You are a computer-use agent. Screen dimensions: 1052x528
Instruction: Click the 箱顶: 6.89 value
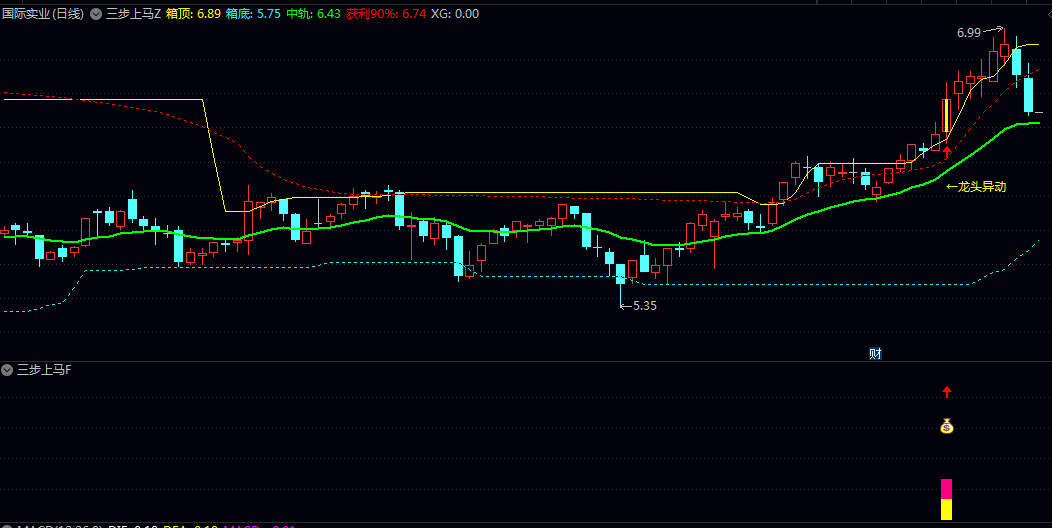[193, 13]
